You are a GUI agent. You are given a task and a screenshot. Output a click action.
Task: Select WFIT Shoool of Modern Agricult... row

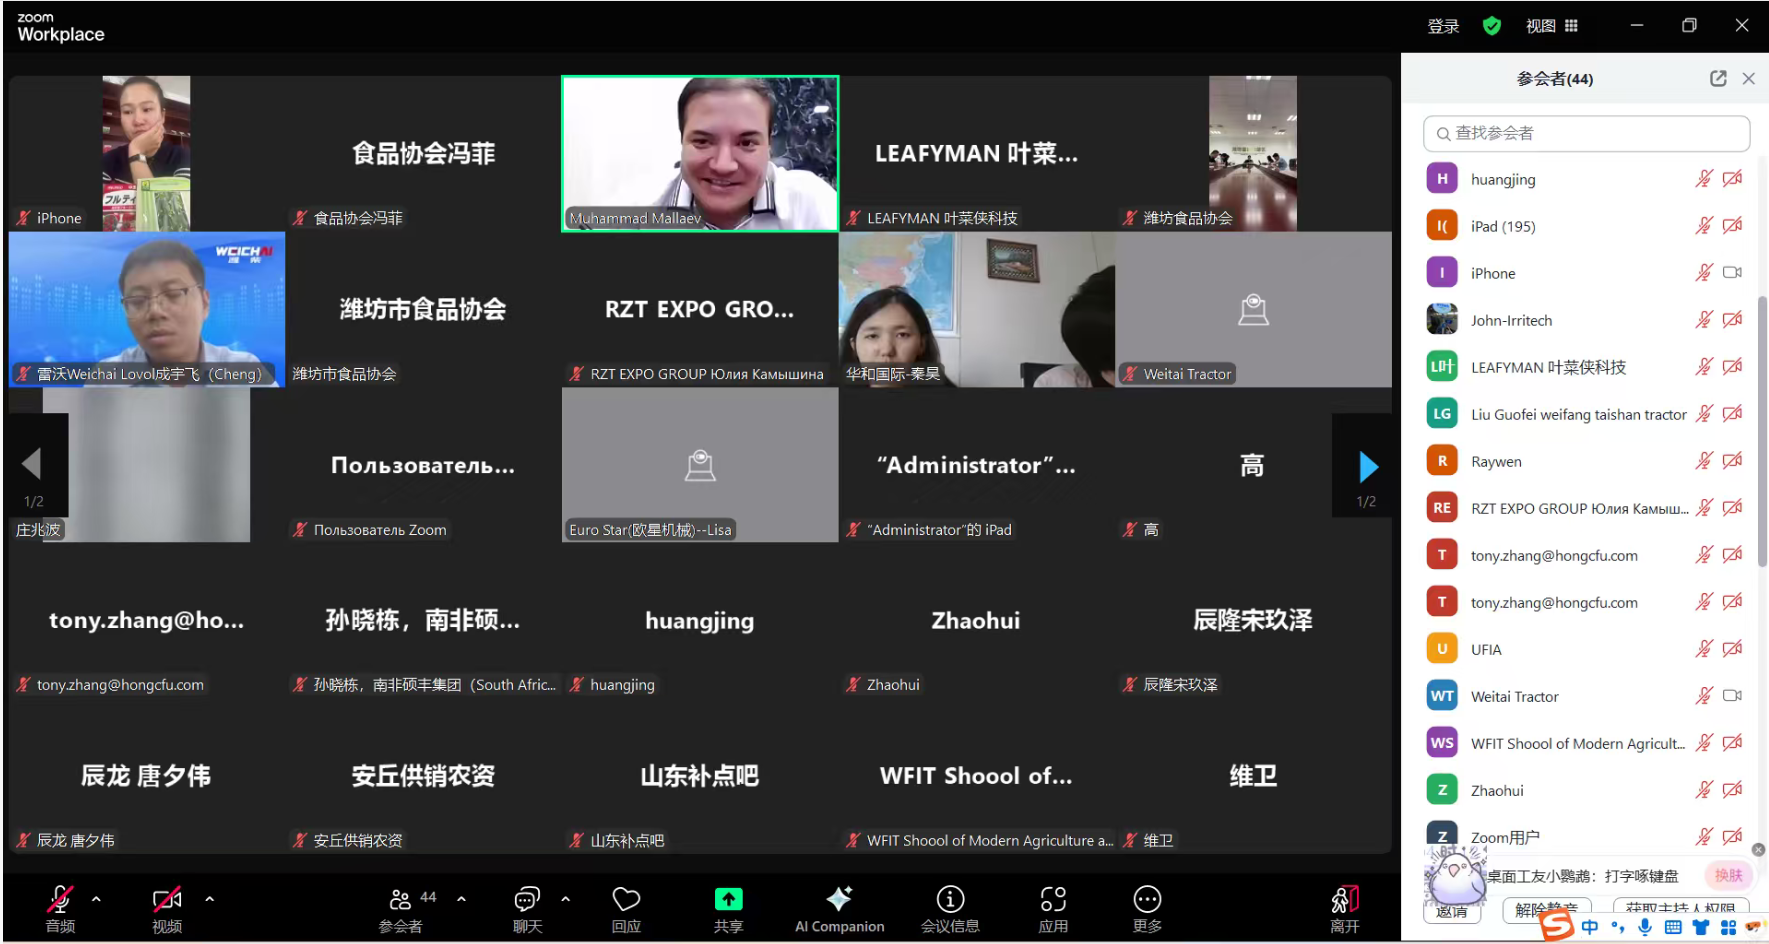click(1586, 743)
